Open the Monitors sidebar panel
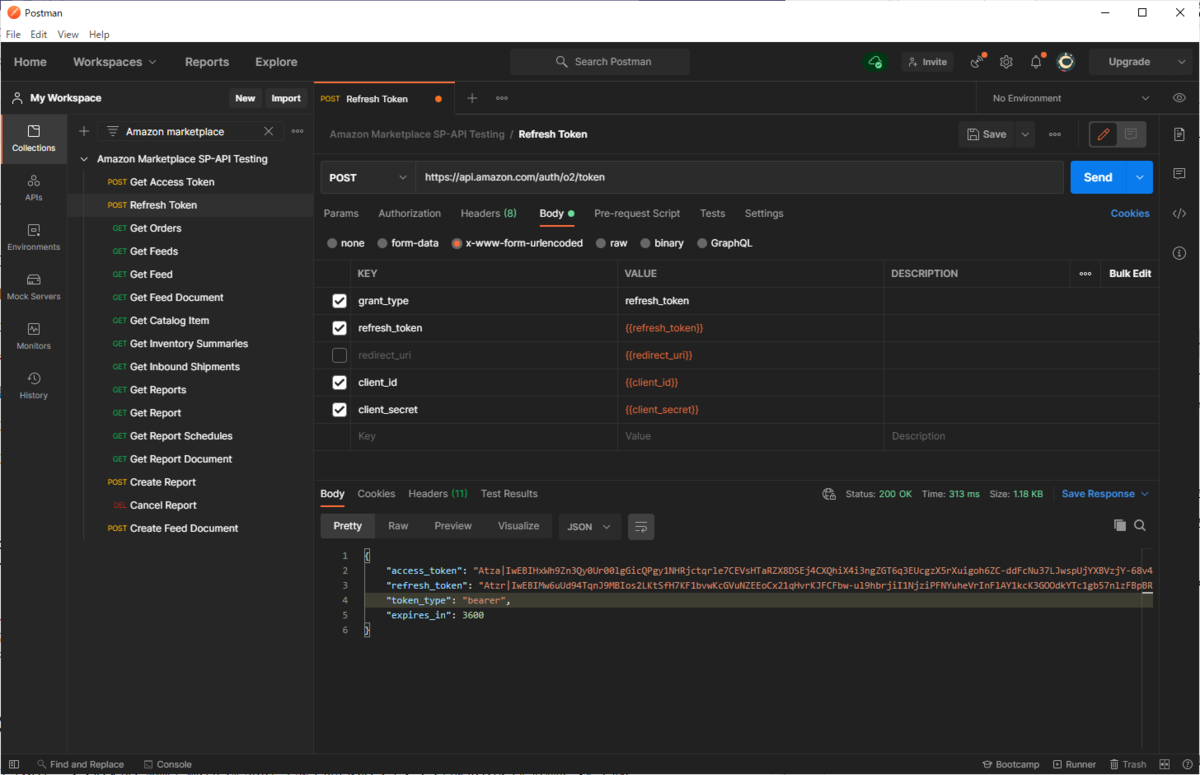This screenshot has height=775, width=1200. coord(33,336)
